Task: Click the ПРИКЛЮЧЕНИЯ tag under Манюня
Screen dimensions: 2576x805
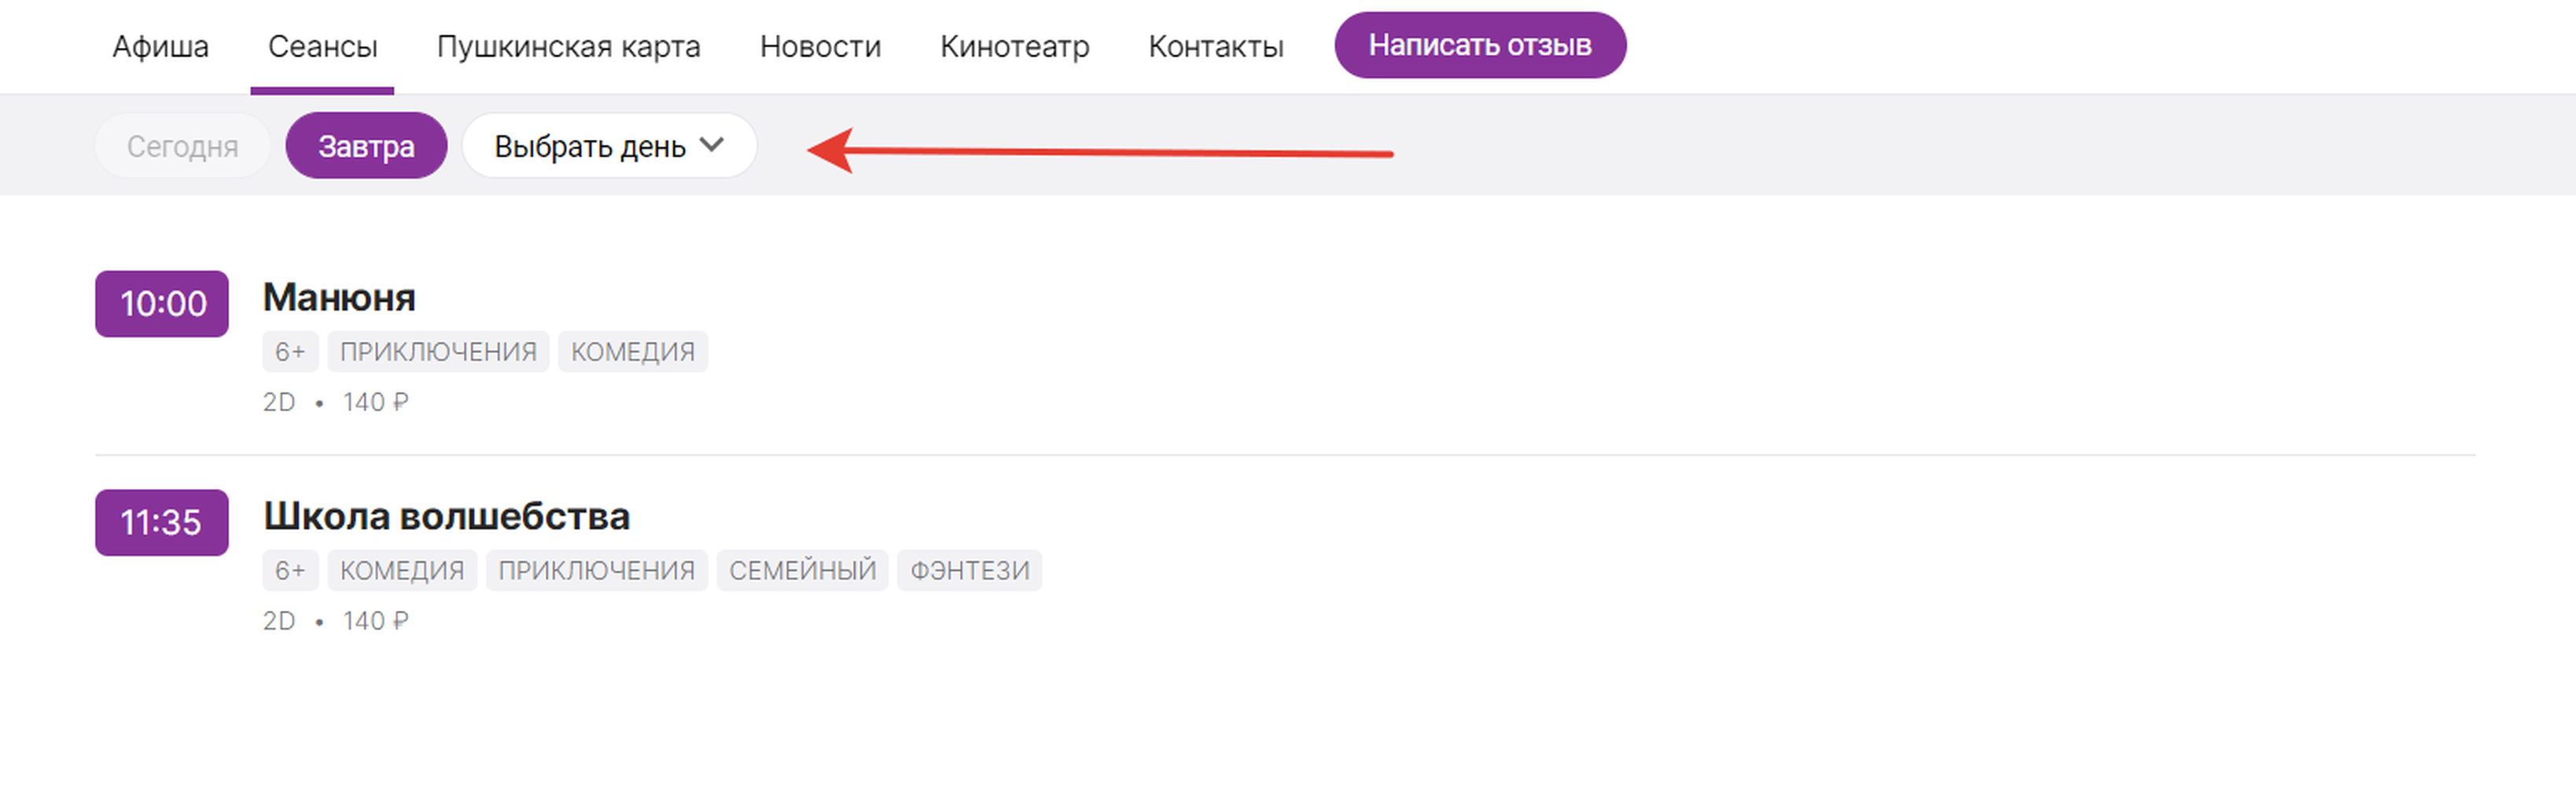Action: coord(438,352)
